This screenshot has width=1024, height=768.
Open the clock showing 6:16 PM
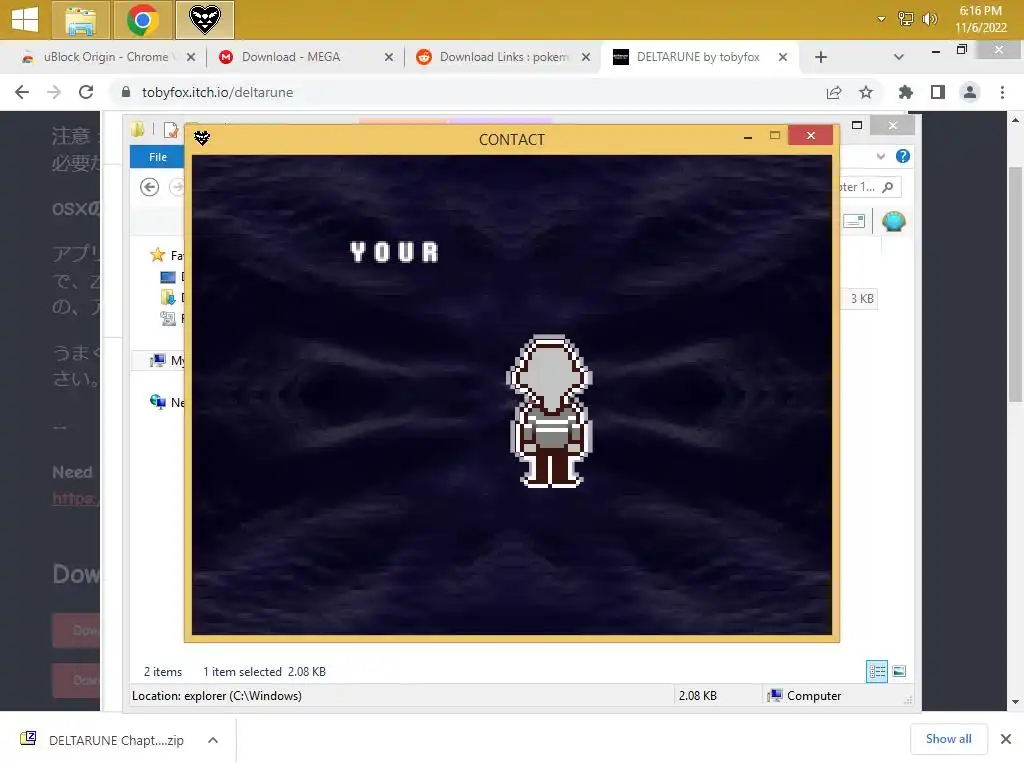pos(980,19)
